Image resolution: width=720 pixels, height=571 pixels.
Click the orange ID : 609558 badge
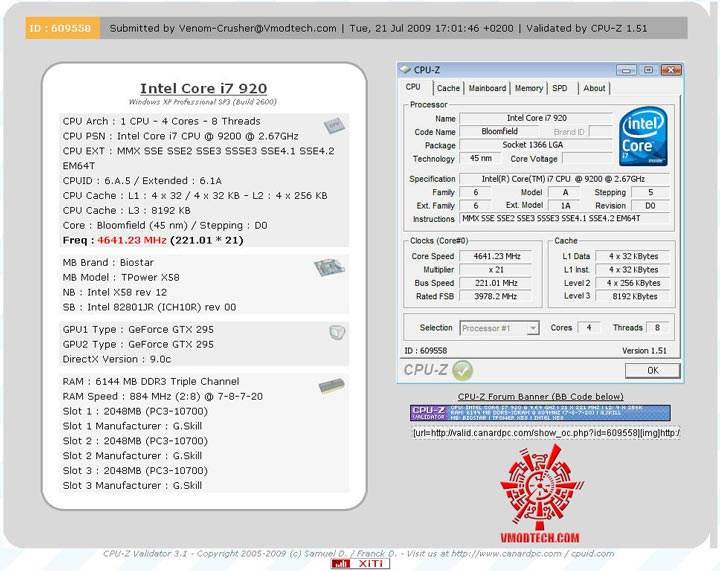(x=62, y=28)
